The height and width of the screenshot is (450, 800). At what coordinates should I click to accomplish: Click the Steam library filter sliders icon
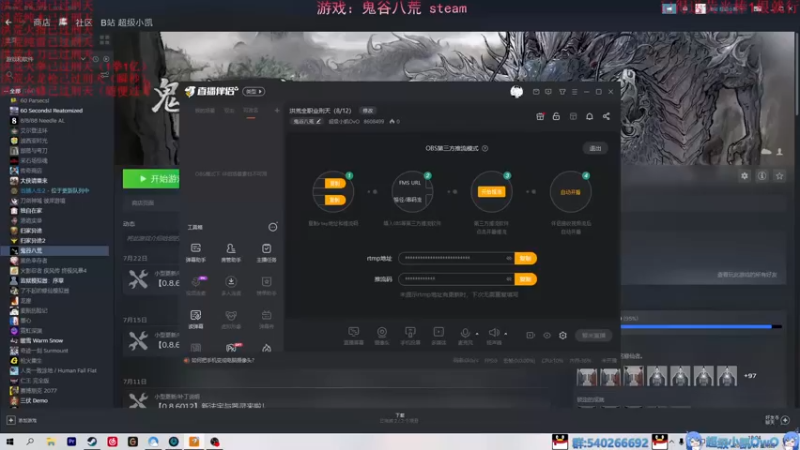coord(105,75)
